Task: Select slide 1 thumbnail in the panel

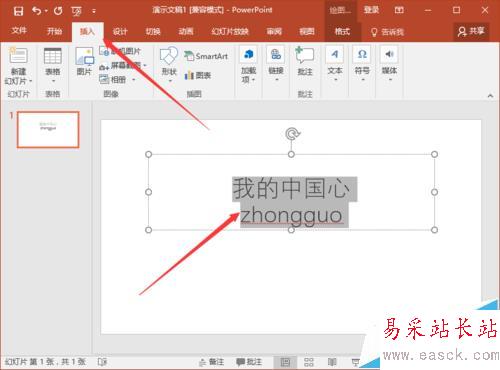Action: click(48, 129)
